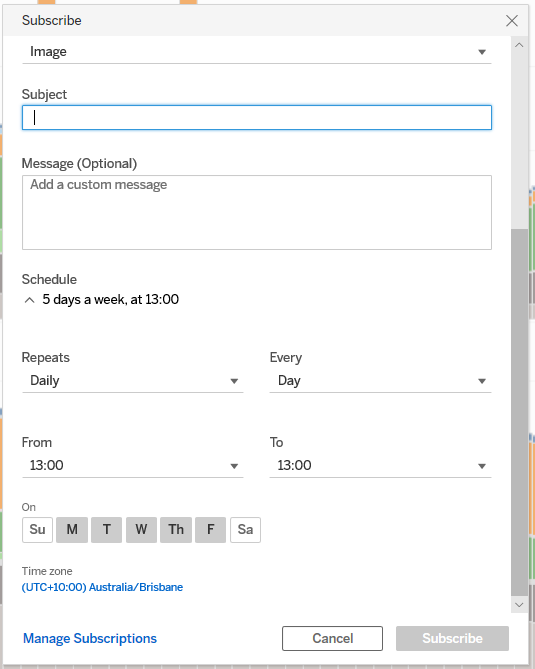
Task: Collapse the Schedule section chevron
Action: 29,300
